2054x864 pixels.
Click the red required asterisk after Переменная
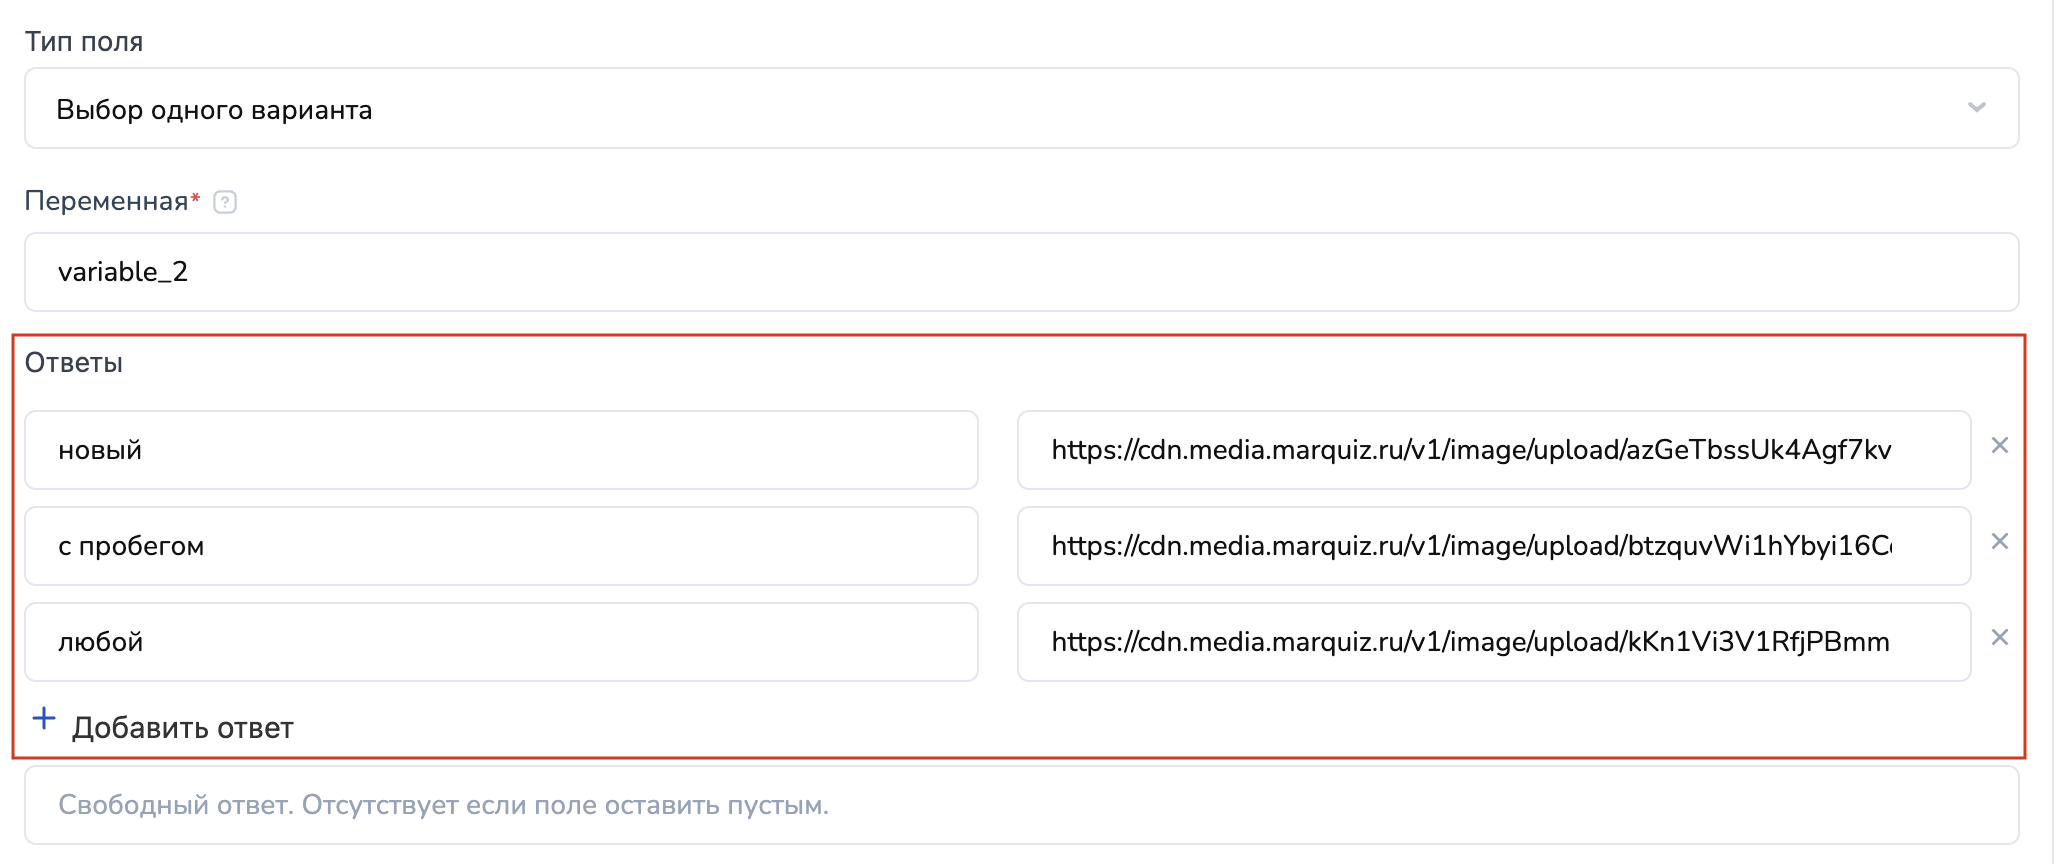point(196,197)
